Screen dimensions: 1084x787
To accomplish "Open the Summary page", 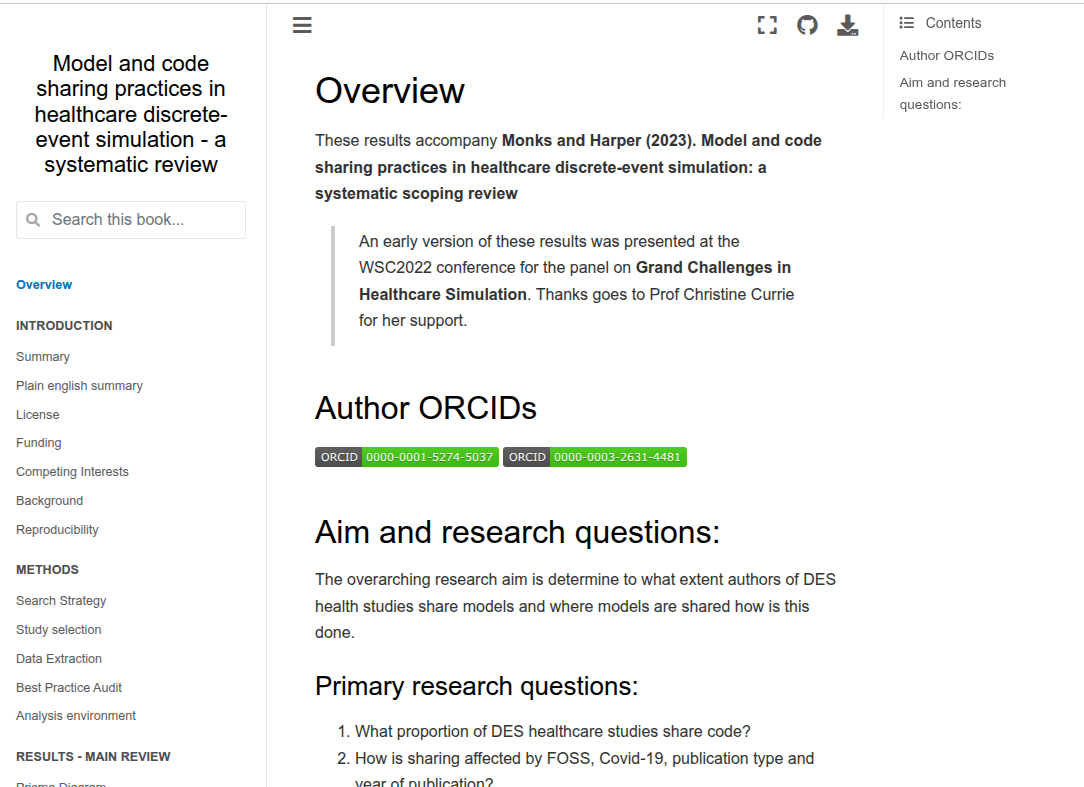I will click(x=43, y=357).
